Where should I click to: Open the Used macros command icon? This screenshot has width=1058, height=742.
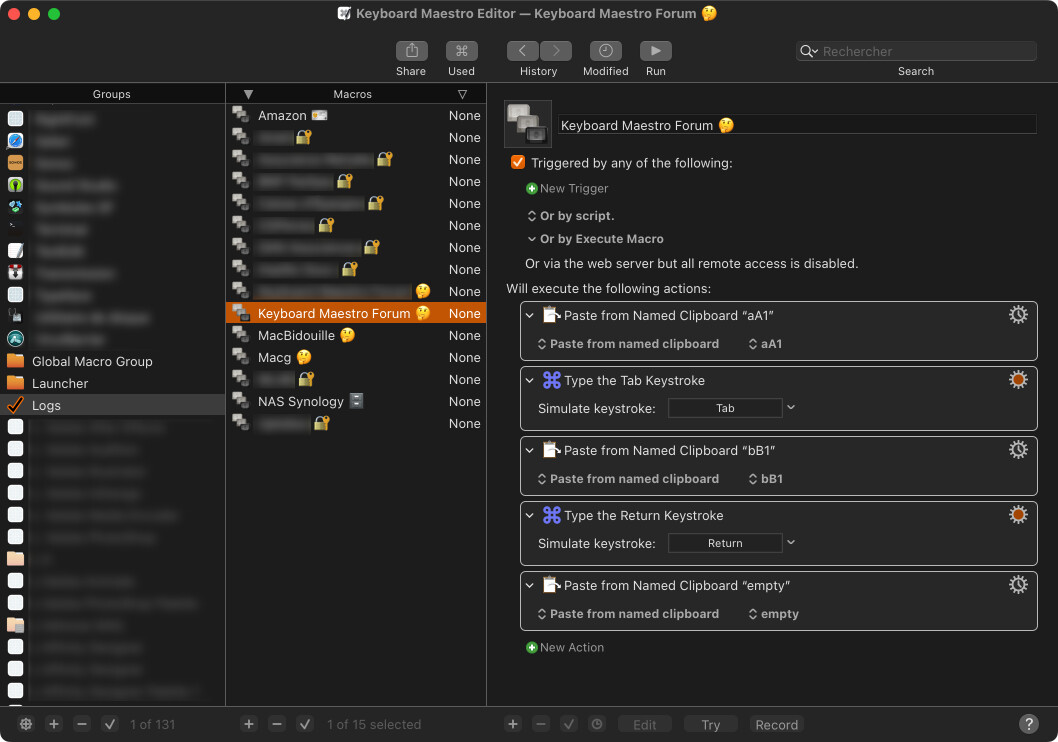point(462,51)
